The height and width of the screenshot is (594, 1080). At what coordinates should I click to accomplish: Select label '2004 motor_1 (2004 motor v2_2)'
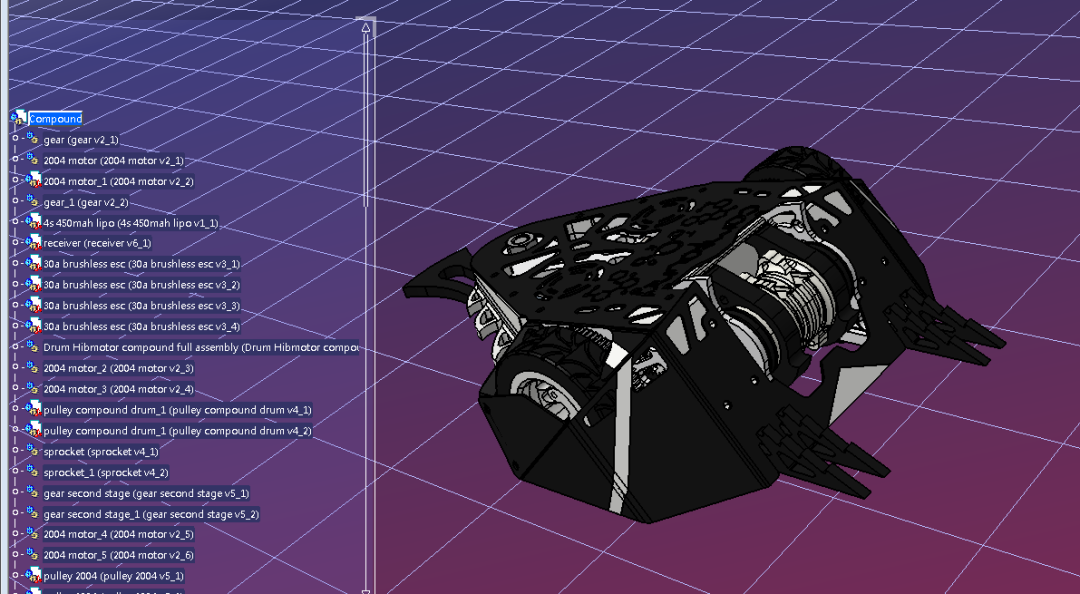tap(118, 181)
